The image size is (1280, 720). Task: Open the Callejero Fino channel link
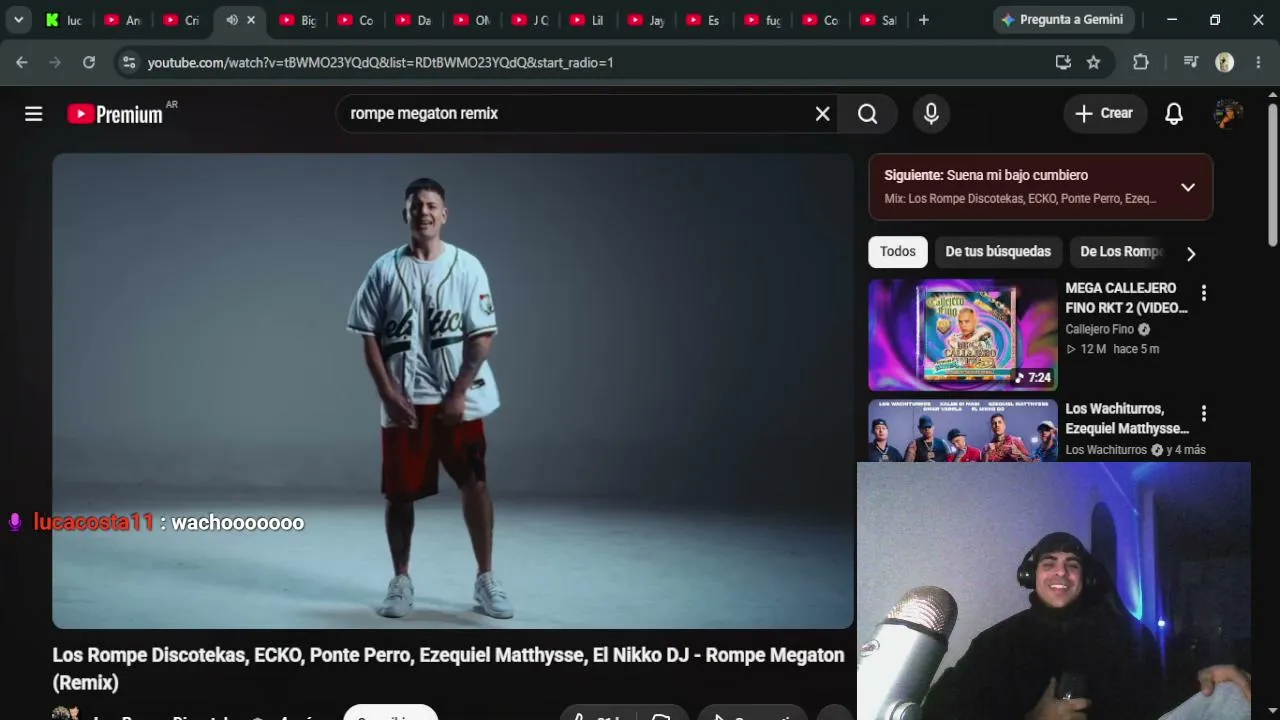pos(1100,329)
